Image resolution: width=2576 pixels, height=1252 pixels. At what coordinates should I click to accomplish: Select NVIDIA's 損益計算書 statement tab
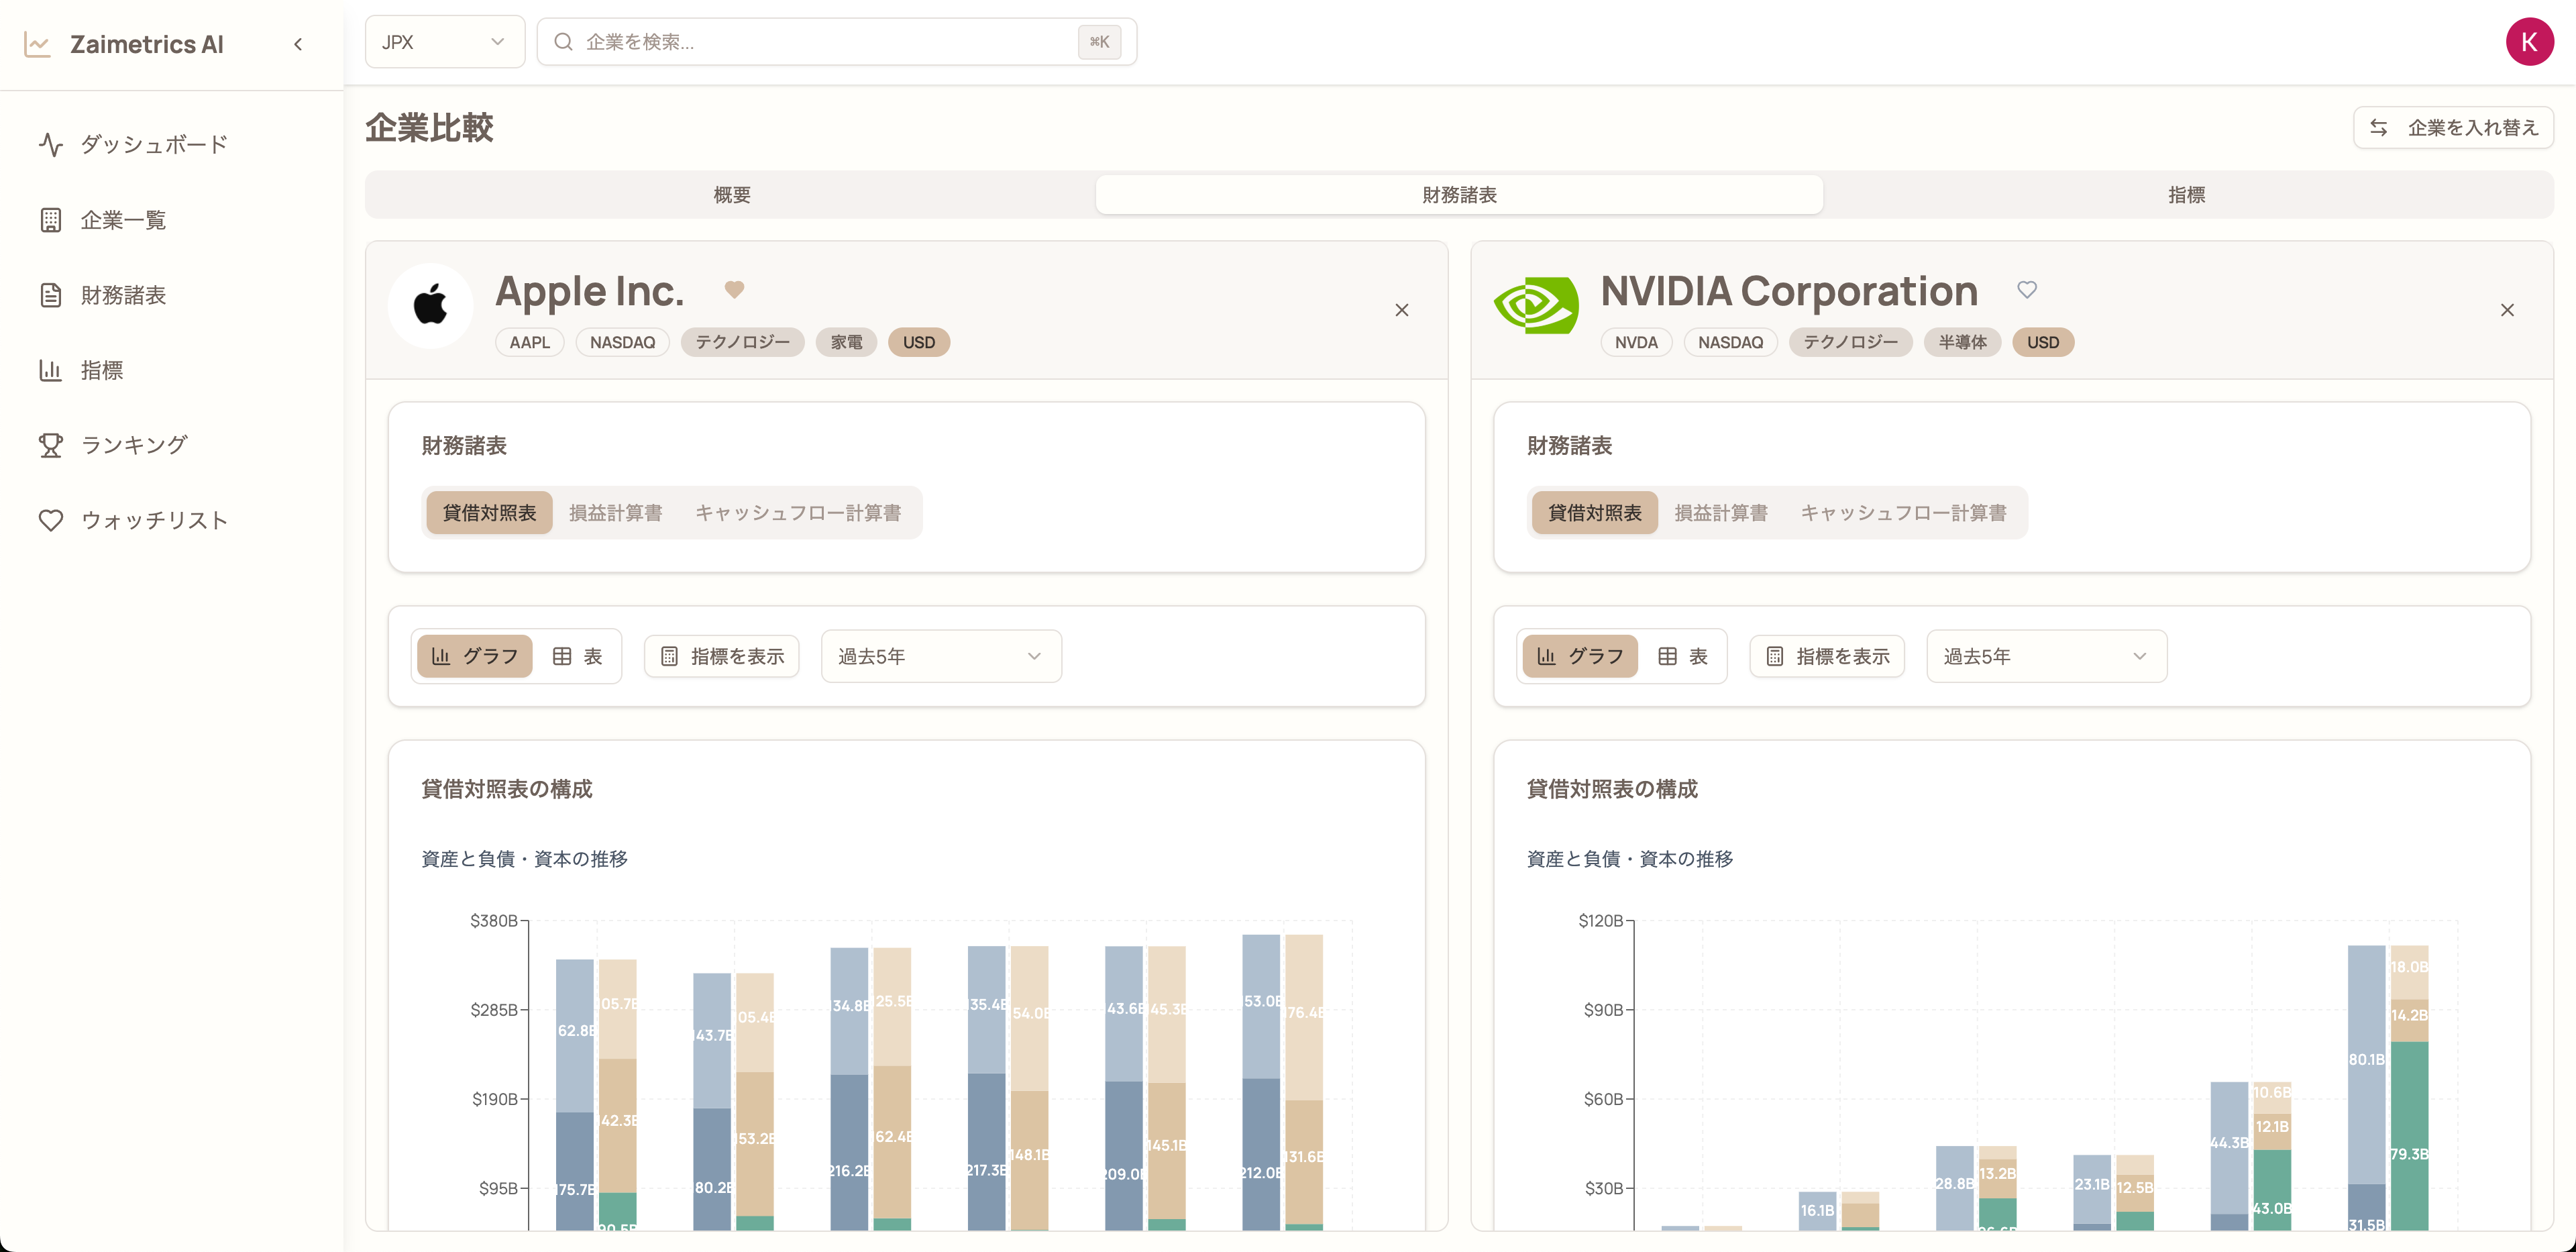[x=1720, y=513]
